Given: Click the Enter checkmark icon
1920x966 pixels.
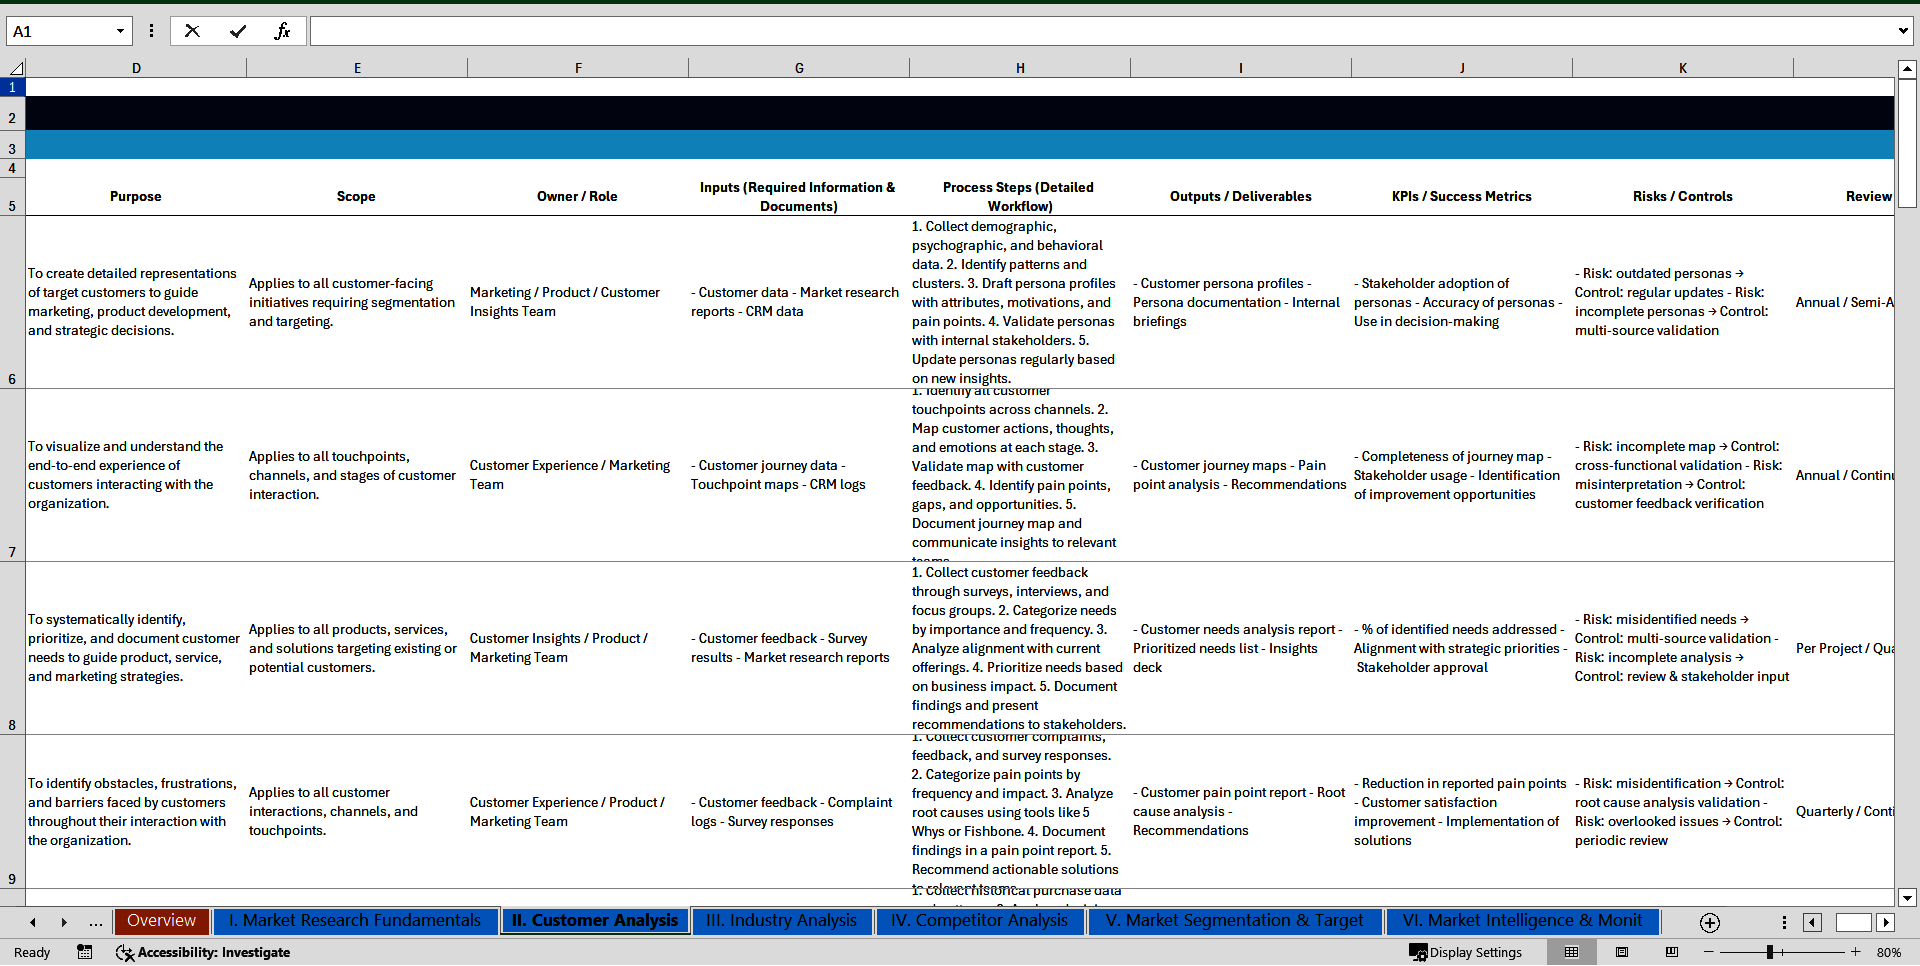Looking at the screenshot, I should (238, 31).
